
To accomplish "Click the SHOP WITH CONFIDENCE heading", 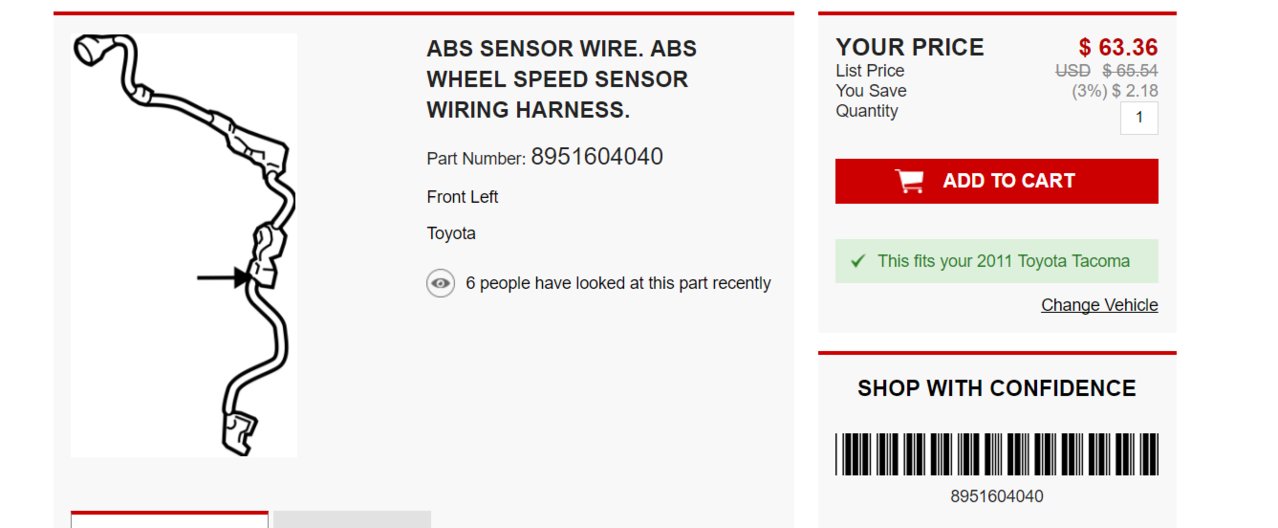I will [x=997, y=388].
